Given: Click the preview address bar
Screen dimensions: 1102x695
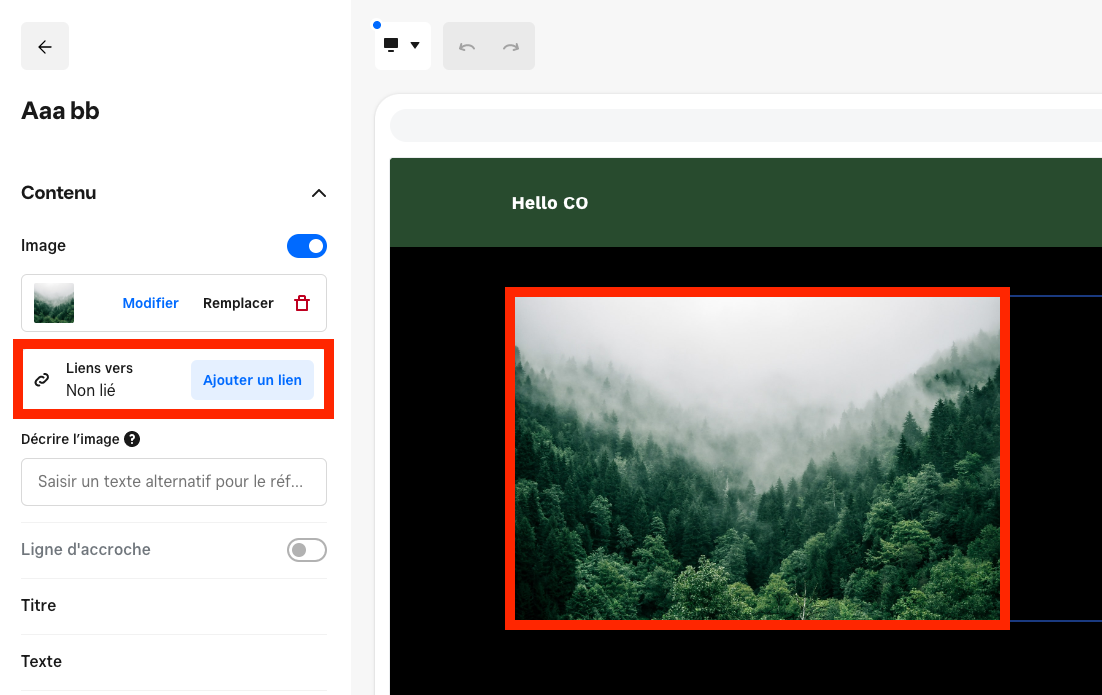Looking at the screenshot, I should 746,126.
